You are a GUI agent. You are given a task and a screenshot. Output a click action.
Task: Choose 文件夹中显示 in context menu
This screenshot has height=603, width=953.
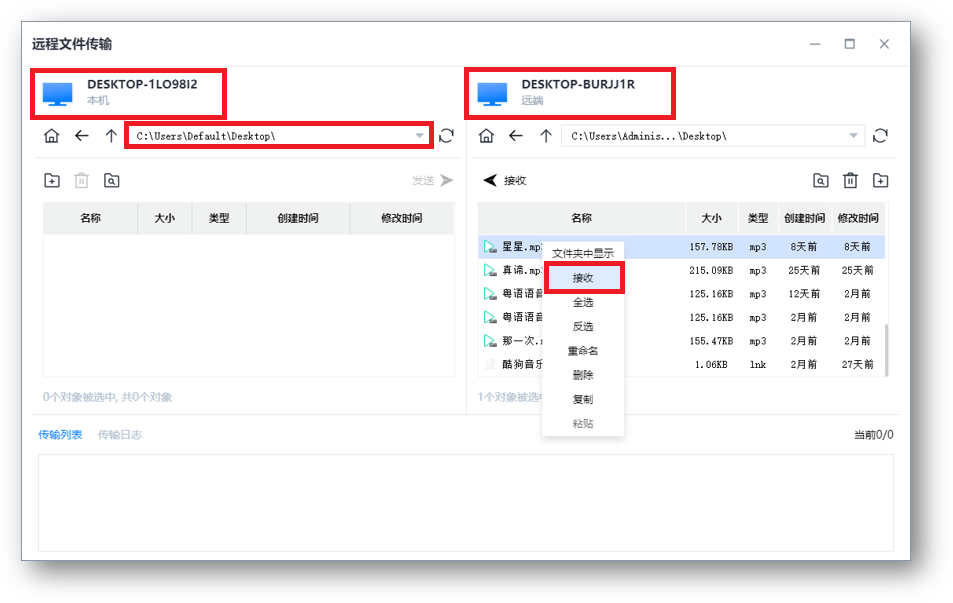(x=583, y=253)
